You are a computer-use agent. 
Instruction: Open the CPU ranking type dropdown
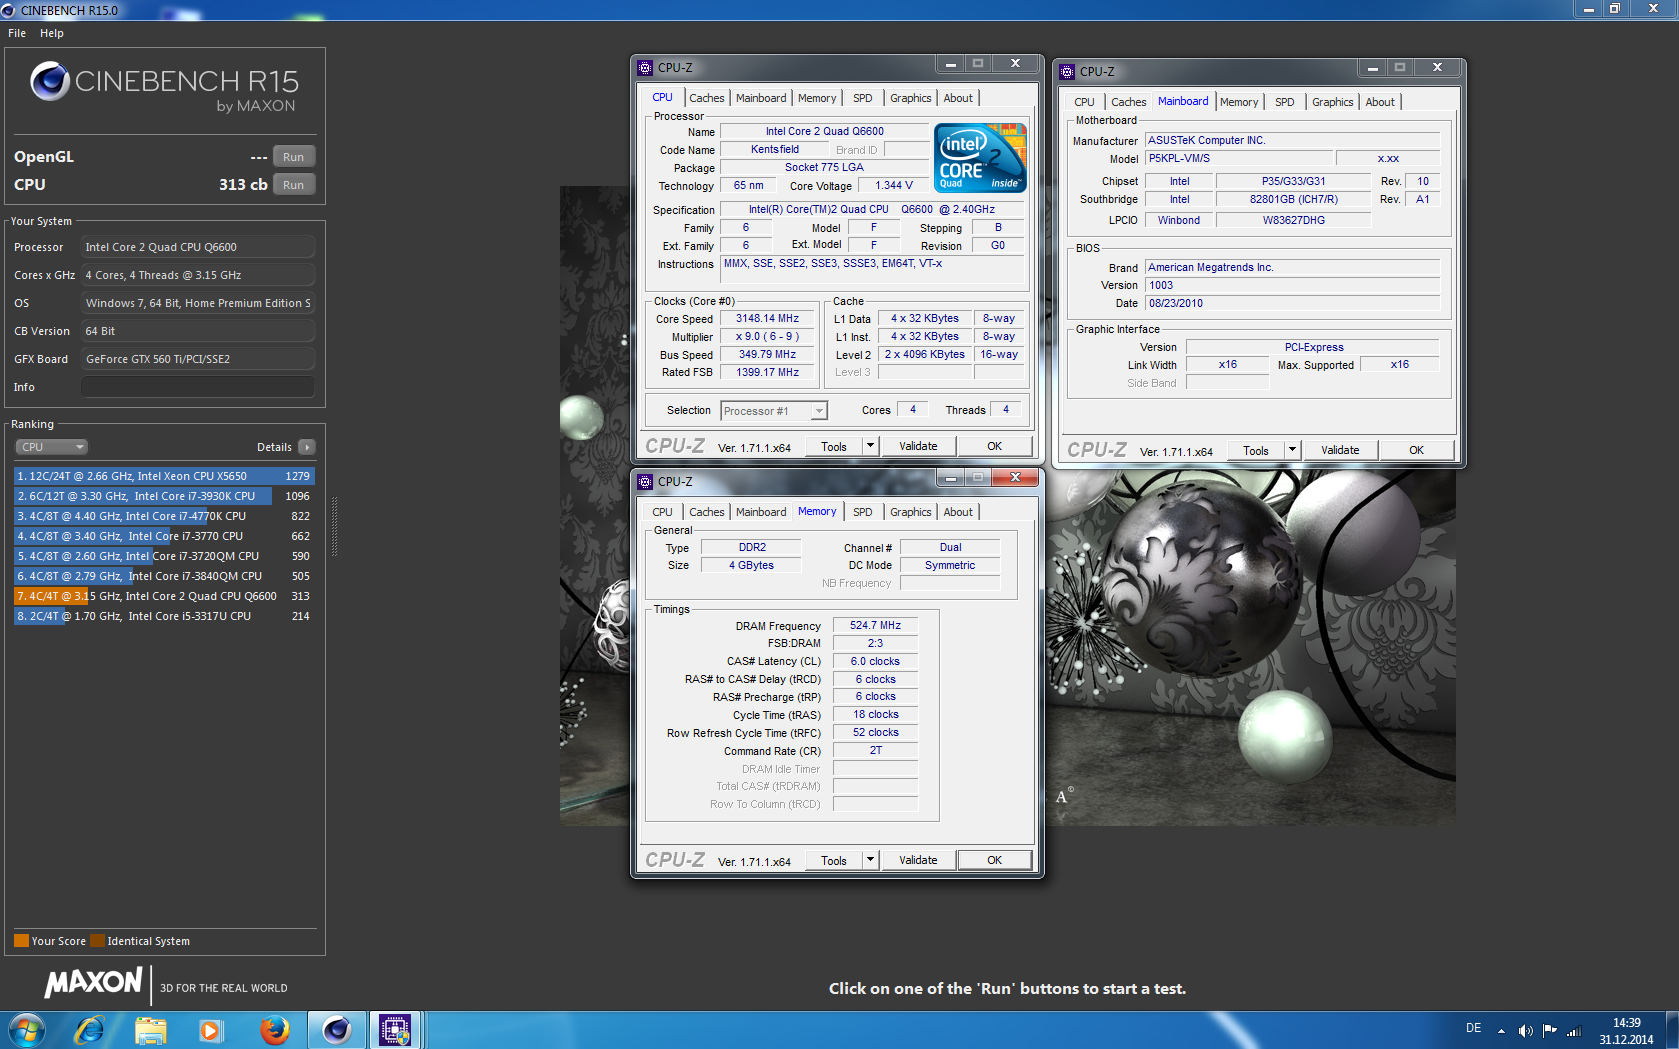click(52, 447)
